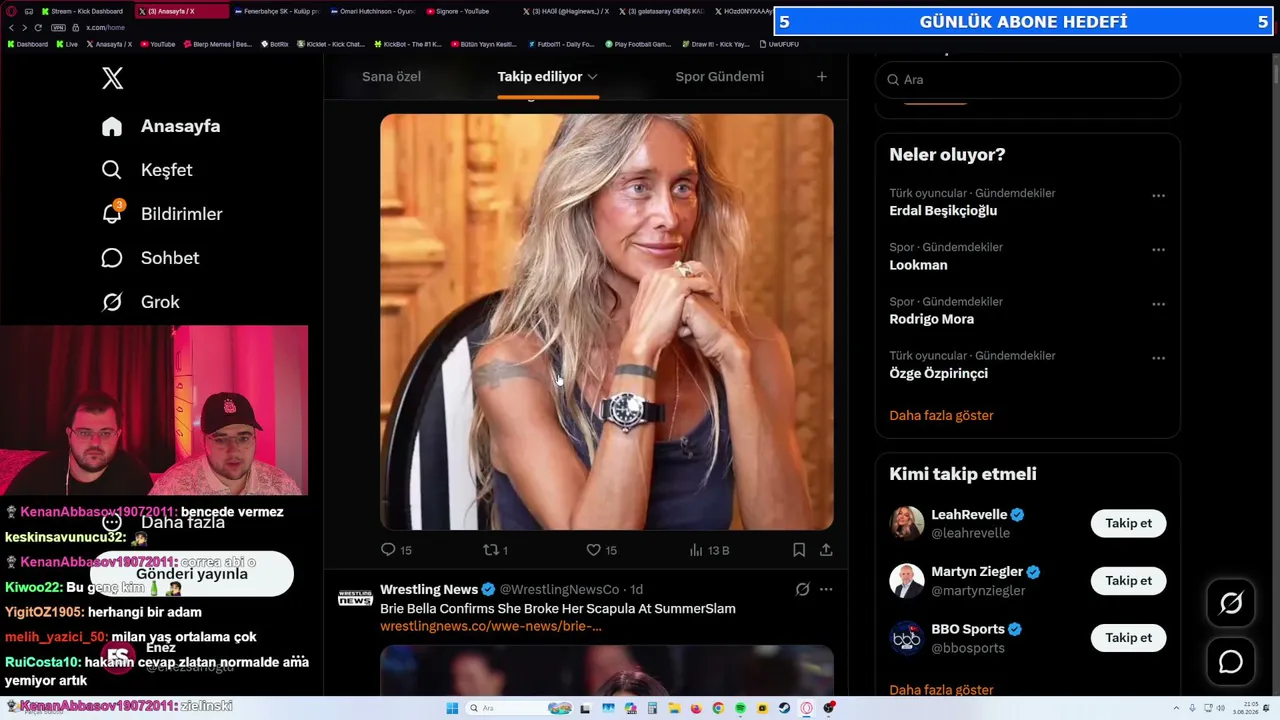This screenshot has height=720, width=1280.
Task: Open Rodrigo Mora trending topic
Action: (x=931, y=319)
